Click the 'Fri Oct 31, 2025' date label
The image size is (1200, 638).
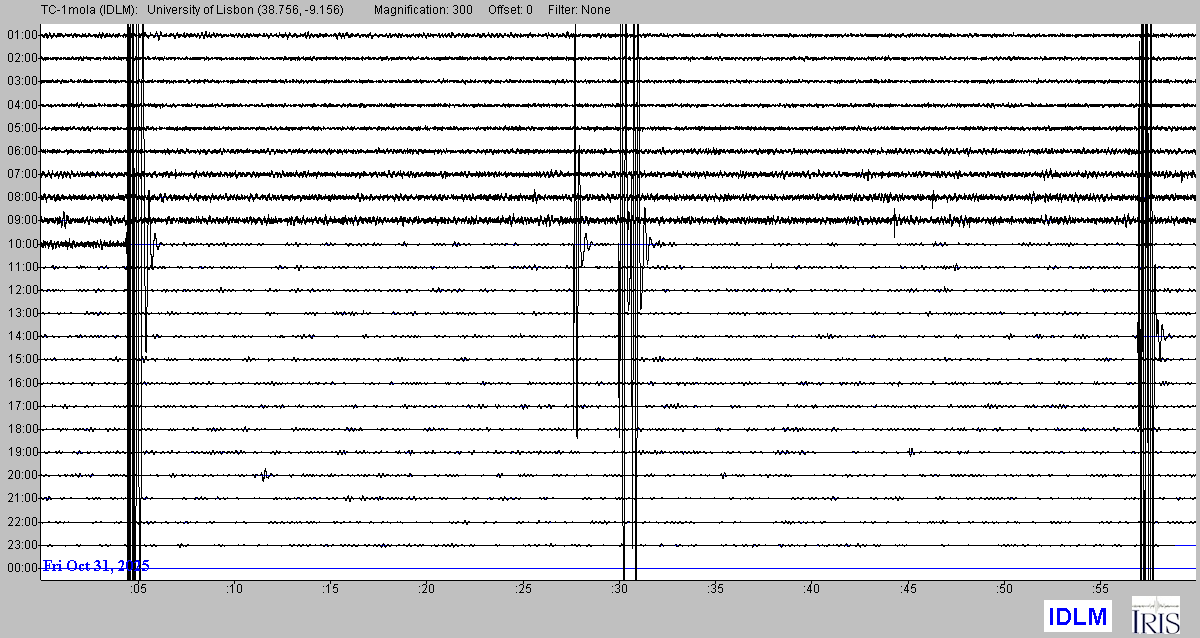click(96, 566)
